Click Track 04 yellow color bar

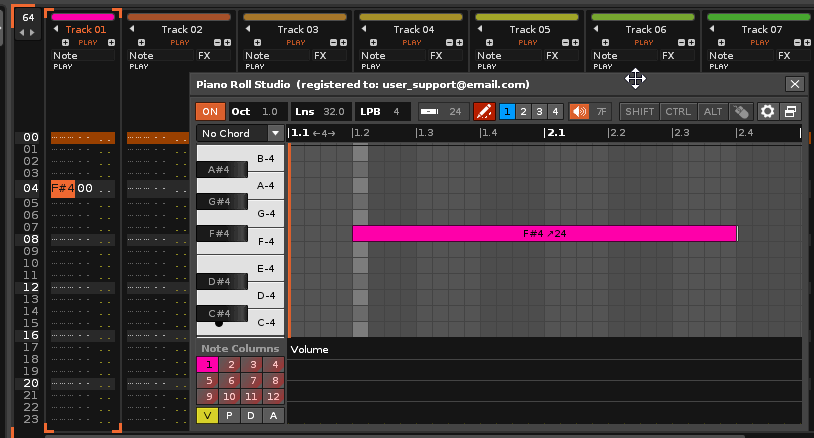pos(411,17)
